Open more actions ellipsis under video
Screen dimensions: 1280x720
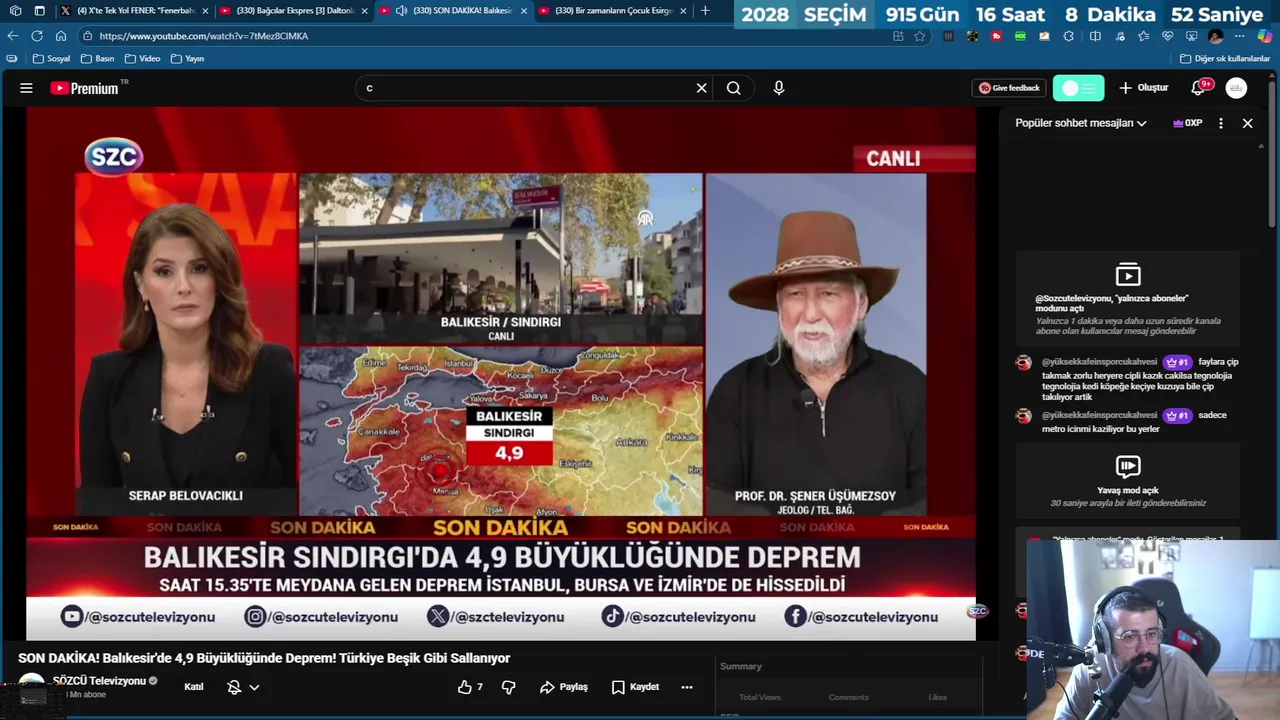pos(686,687)
